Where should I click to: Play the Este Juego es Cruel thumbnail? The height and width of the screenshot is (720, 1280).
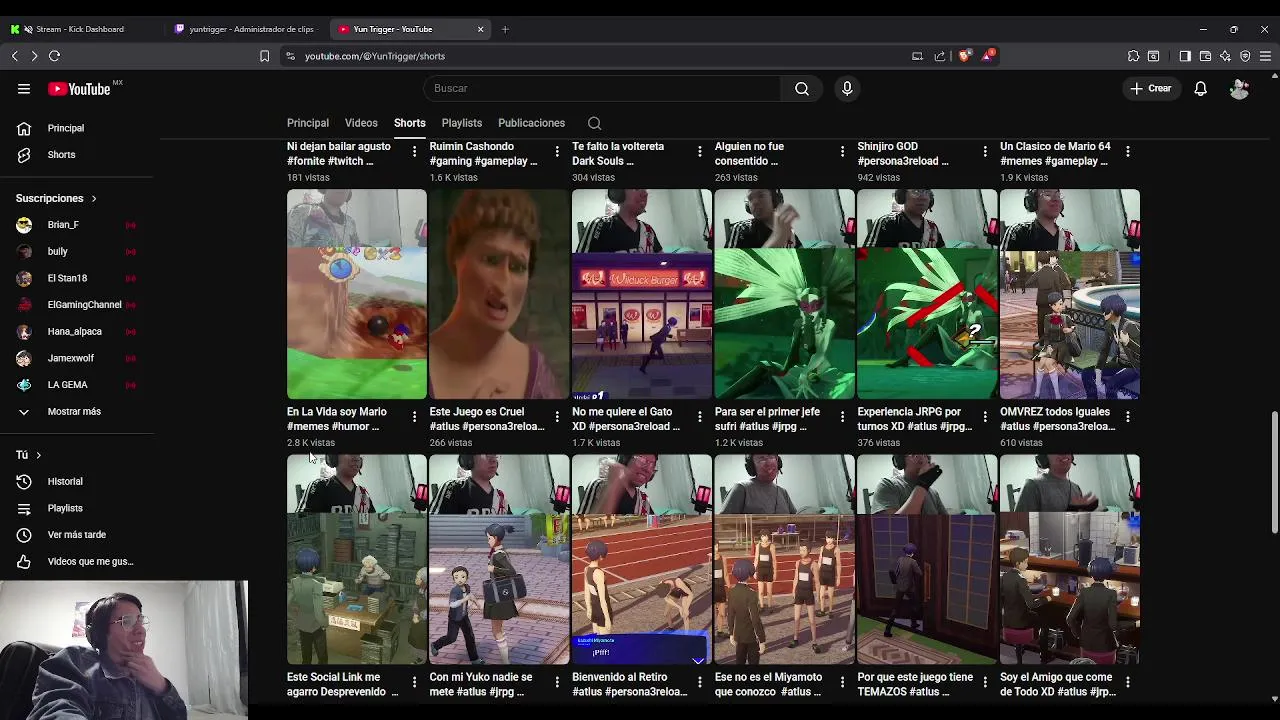[499, 294]
